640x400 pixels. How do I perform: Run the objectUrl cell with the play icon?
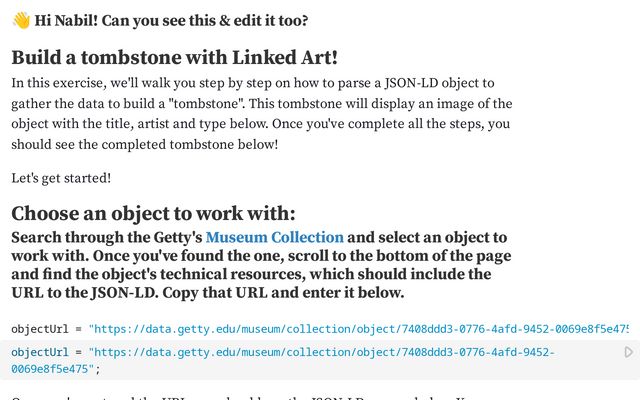click(629, 352)
